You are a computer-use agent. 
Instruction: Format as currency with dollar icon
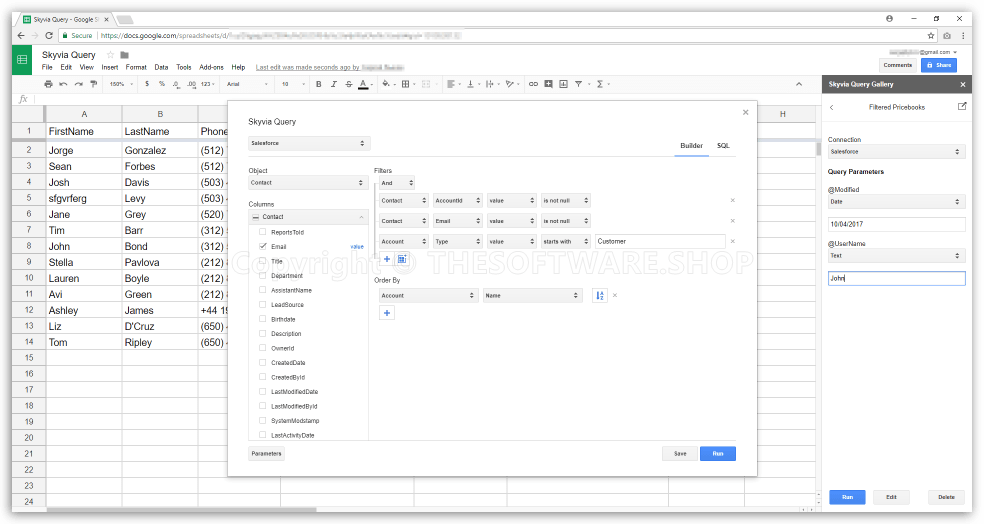(x=147, y=84)
